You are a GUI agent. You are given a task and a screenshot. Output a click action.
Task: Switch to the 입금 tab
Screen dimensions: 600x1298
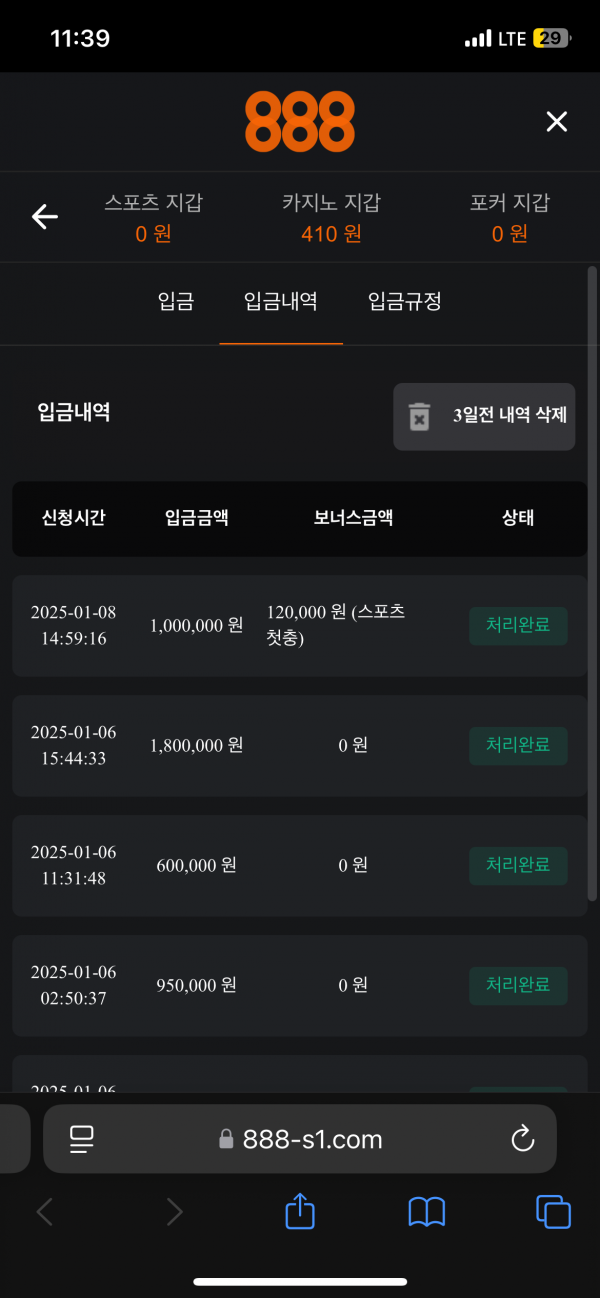pos(175,301)
